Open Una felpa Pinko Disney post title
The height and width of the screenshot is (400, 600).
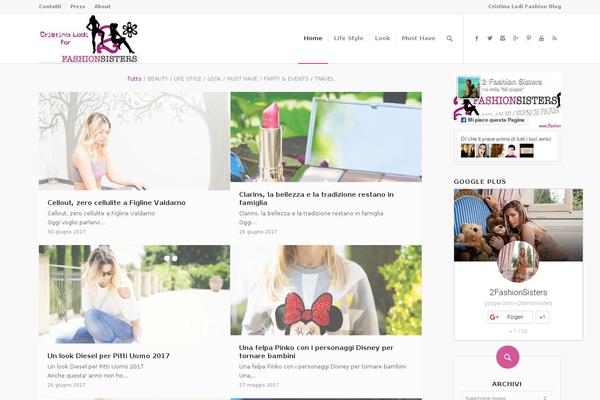316,352
